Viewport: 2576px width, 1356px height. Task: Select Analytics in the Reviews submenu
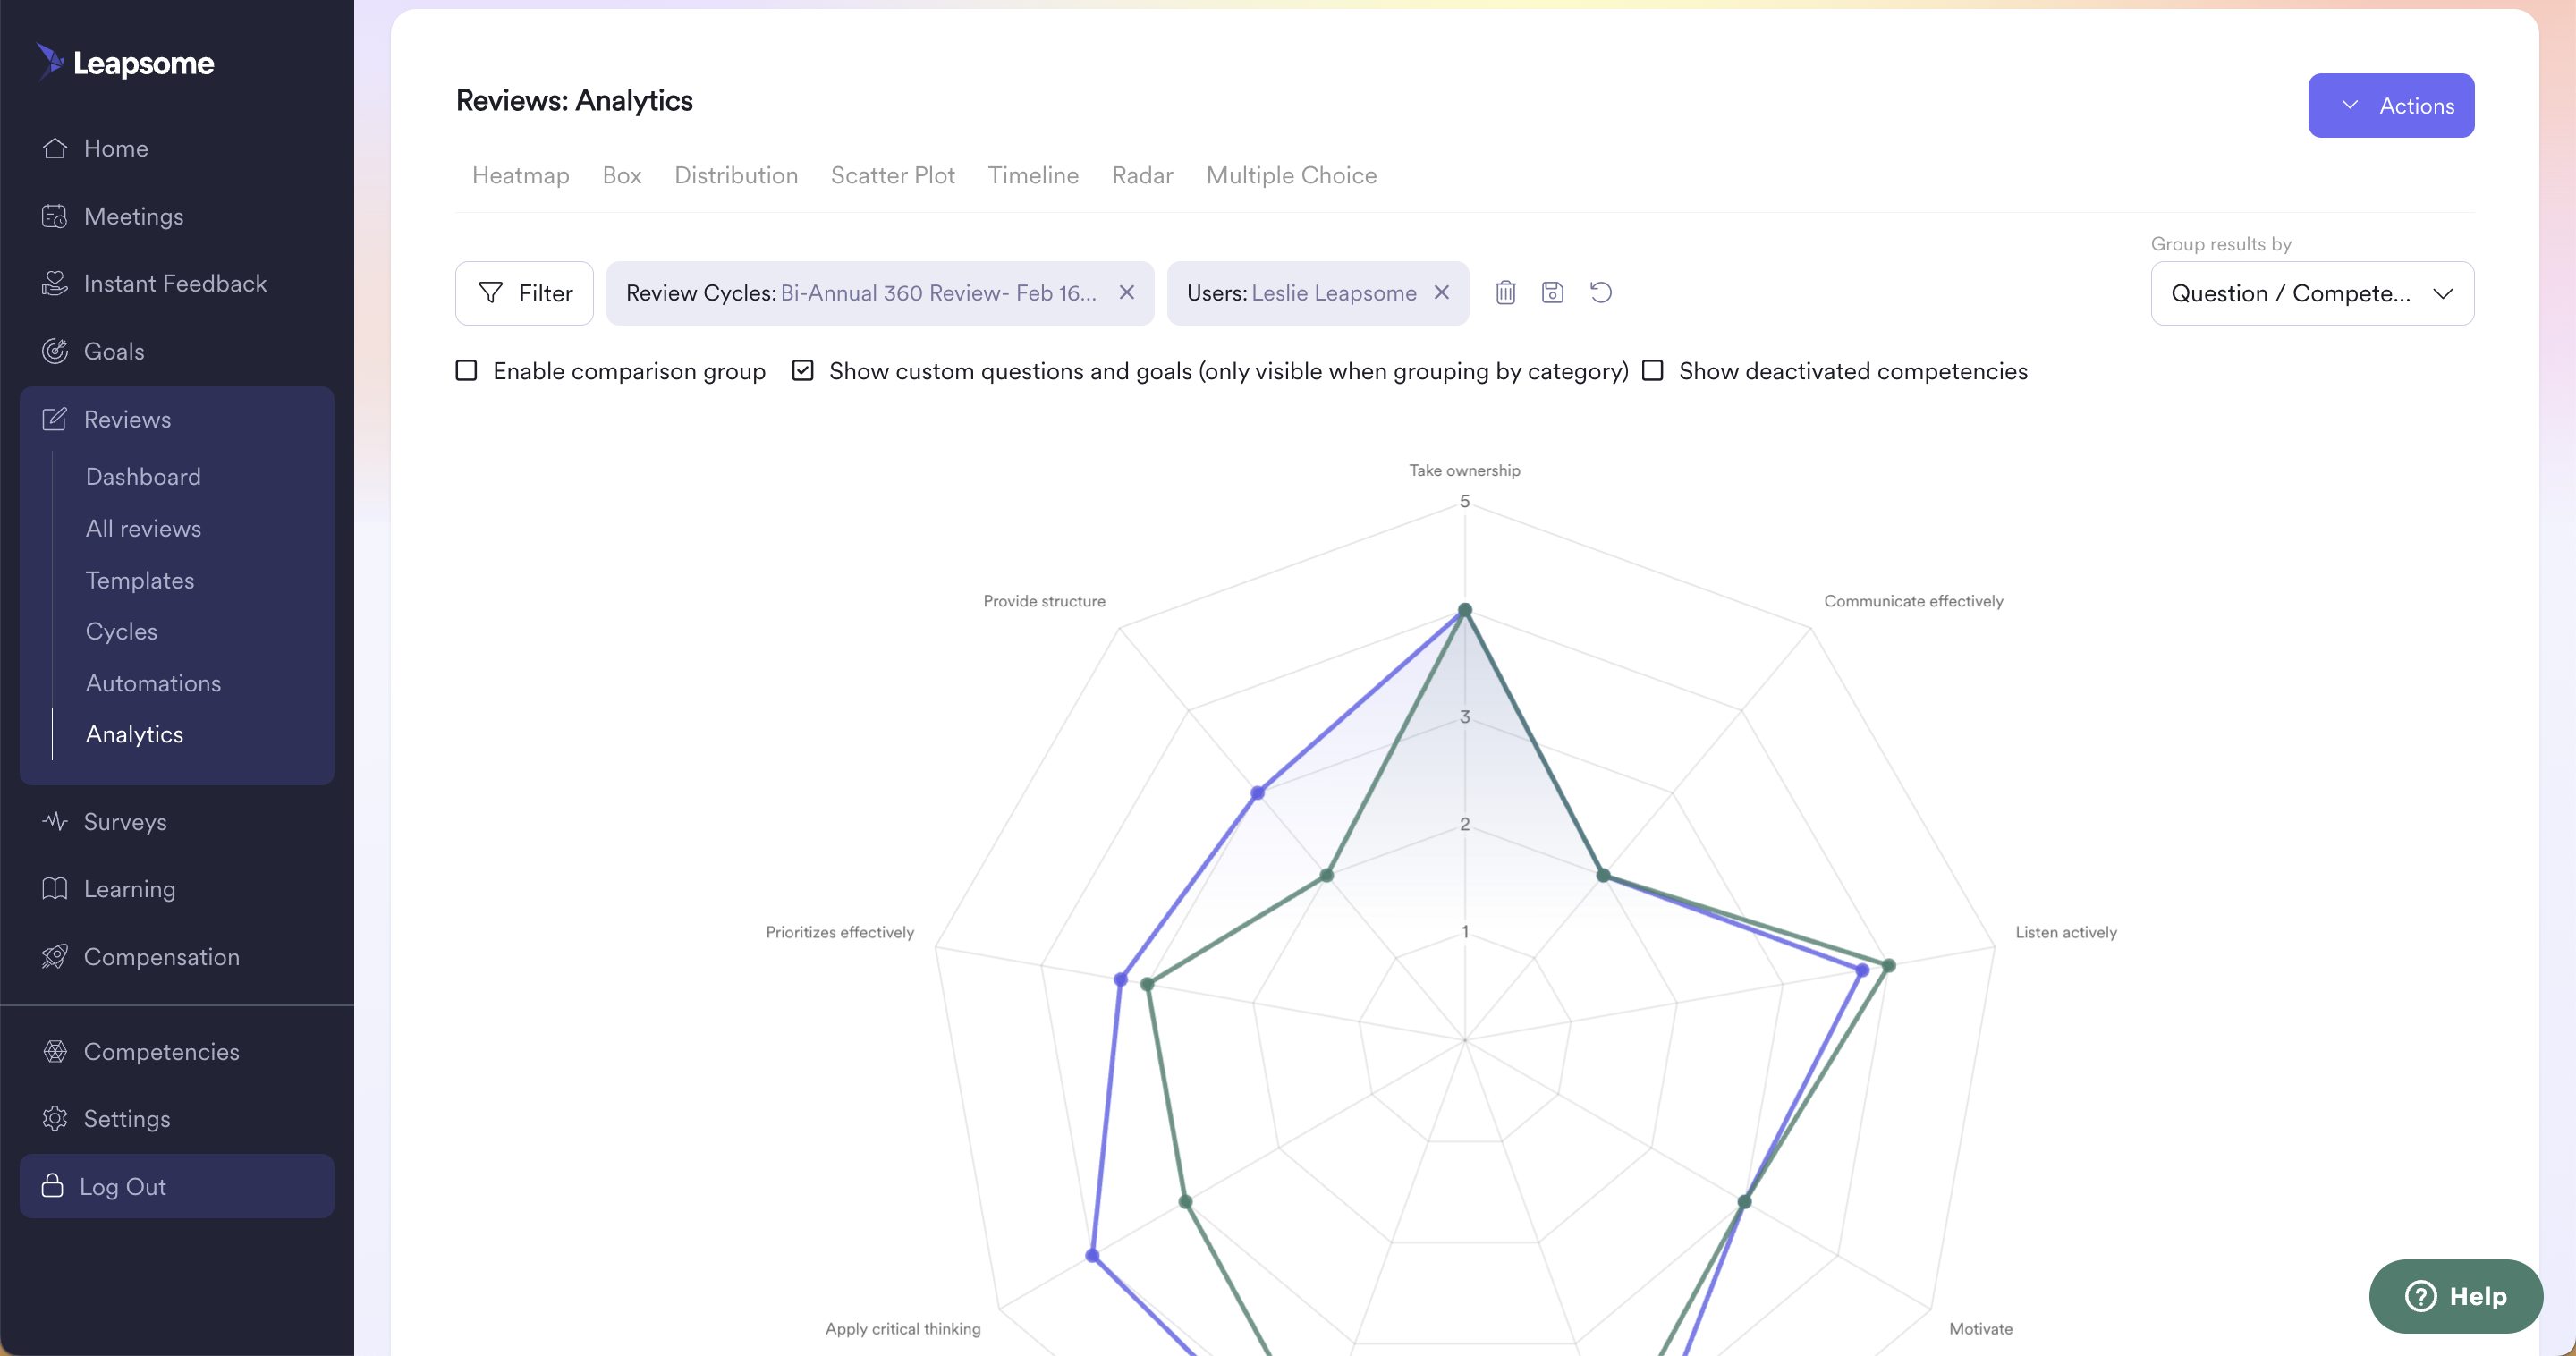(134, 734)
